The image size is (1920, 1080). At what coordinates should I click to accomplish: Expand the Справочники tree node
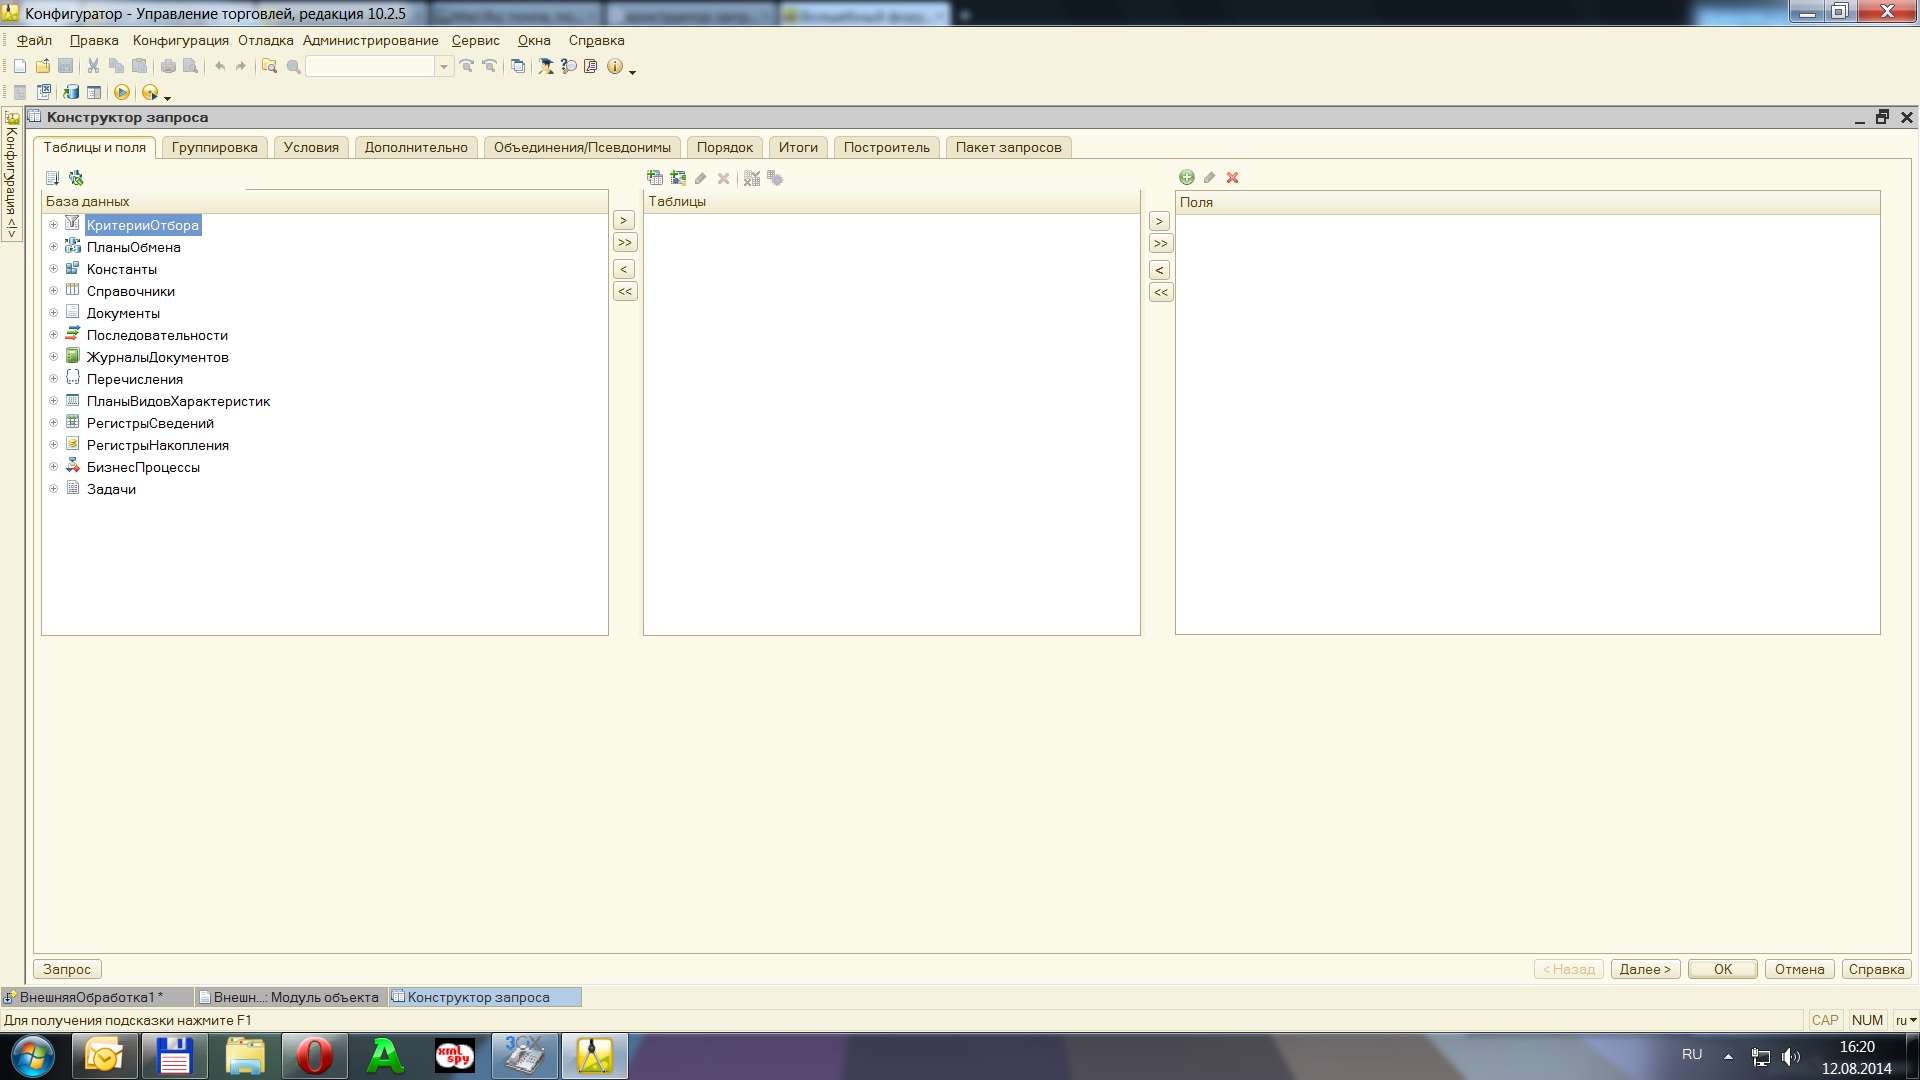(54, 291)
